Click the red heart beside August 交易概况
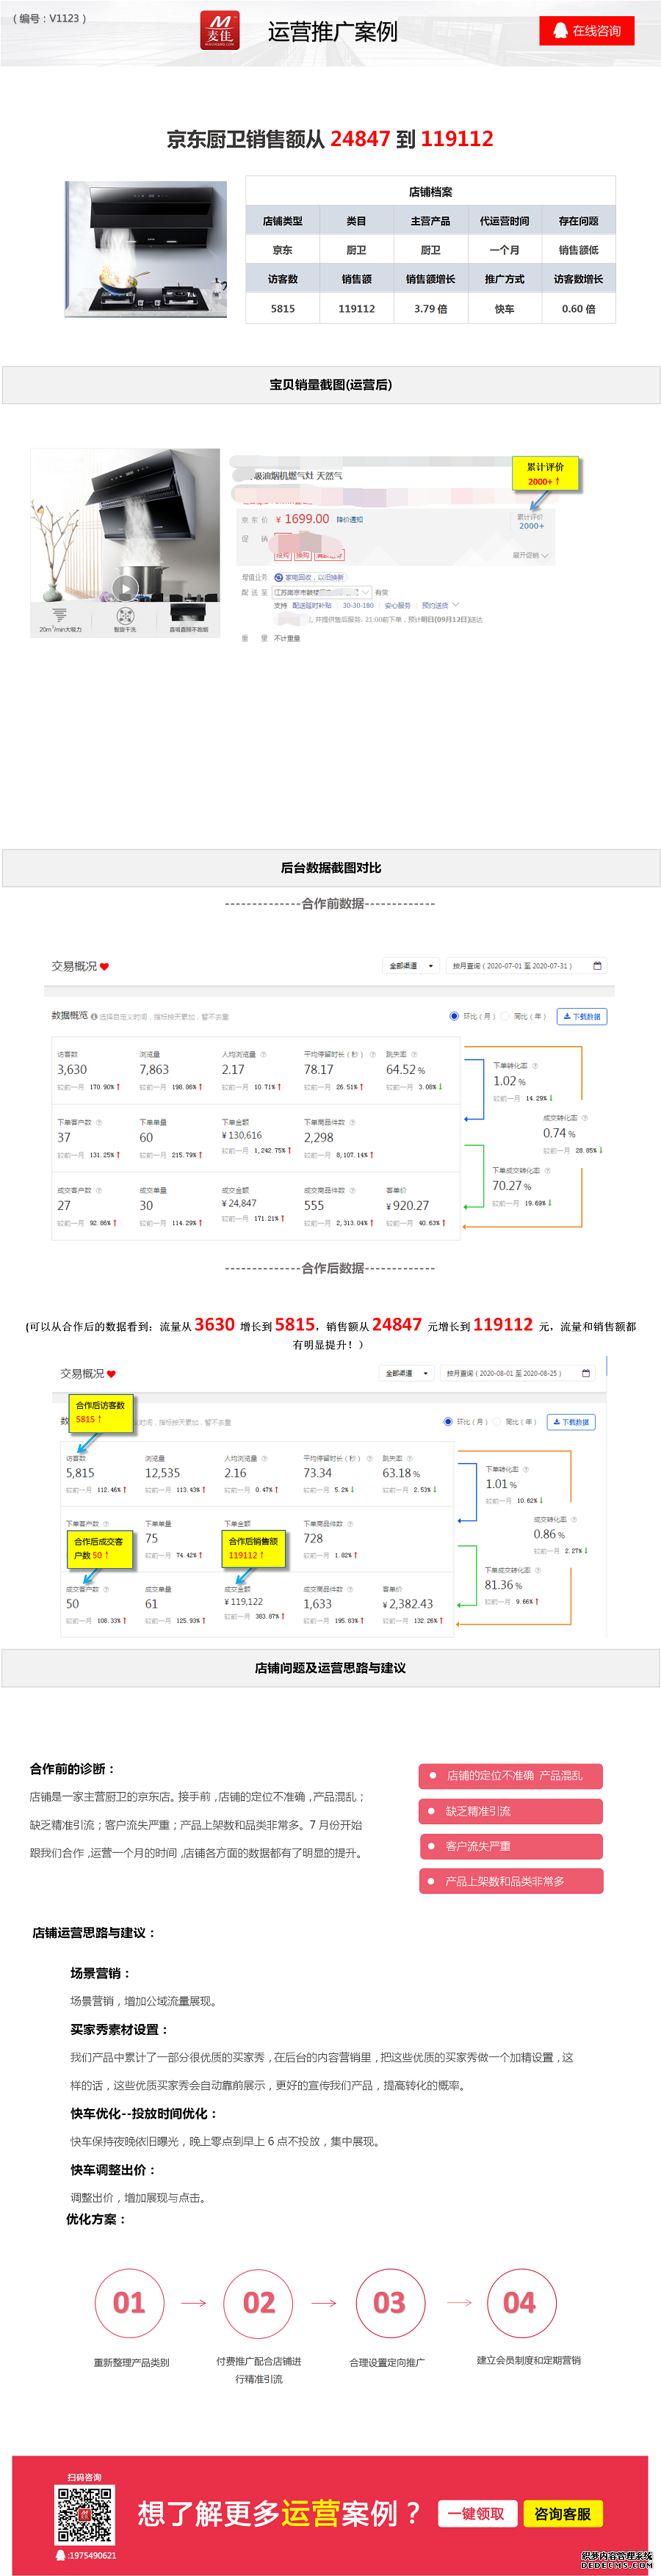Image resolution: width=661 pixels, height=2576 pixels. (x=112, y=1374)
